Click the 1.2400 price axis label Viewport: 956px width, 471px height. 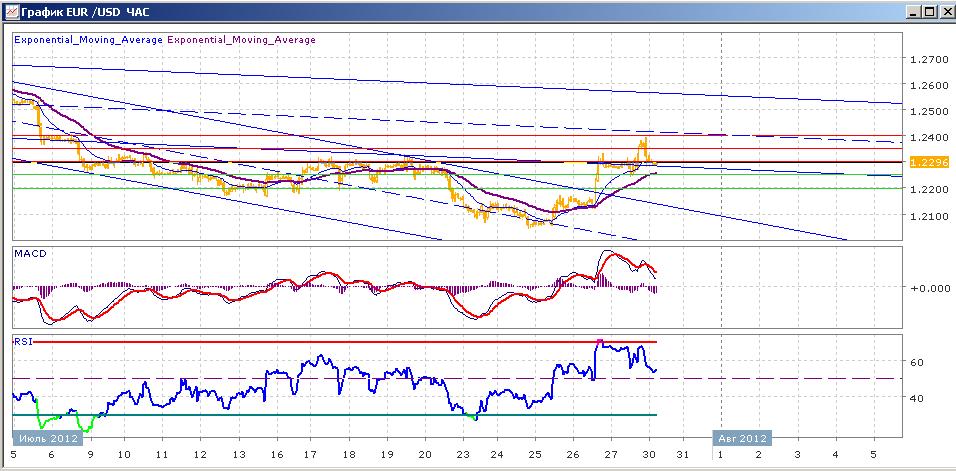[929, 137]
